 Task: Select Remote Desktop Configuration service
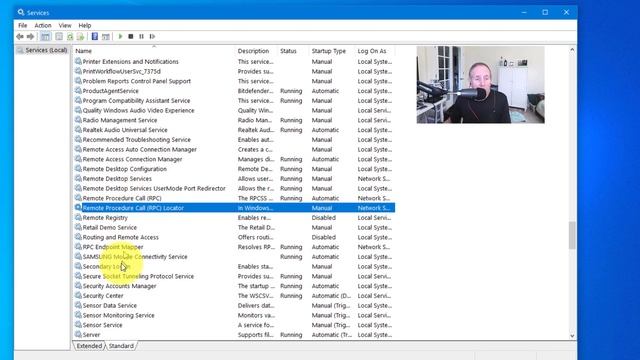[124, 169]
